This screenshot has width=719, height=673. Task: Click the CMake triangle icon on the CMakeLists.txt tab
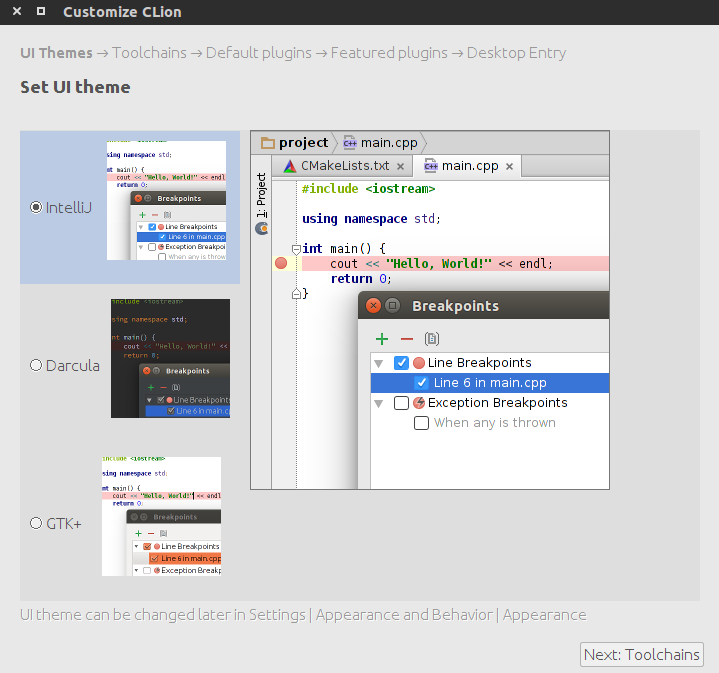290,166
